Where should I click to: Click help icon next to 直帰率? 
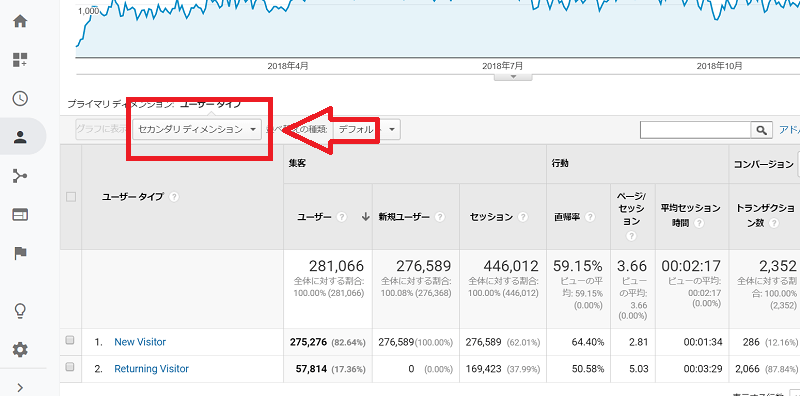coord(590,217)
